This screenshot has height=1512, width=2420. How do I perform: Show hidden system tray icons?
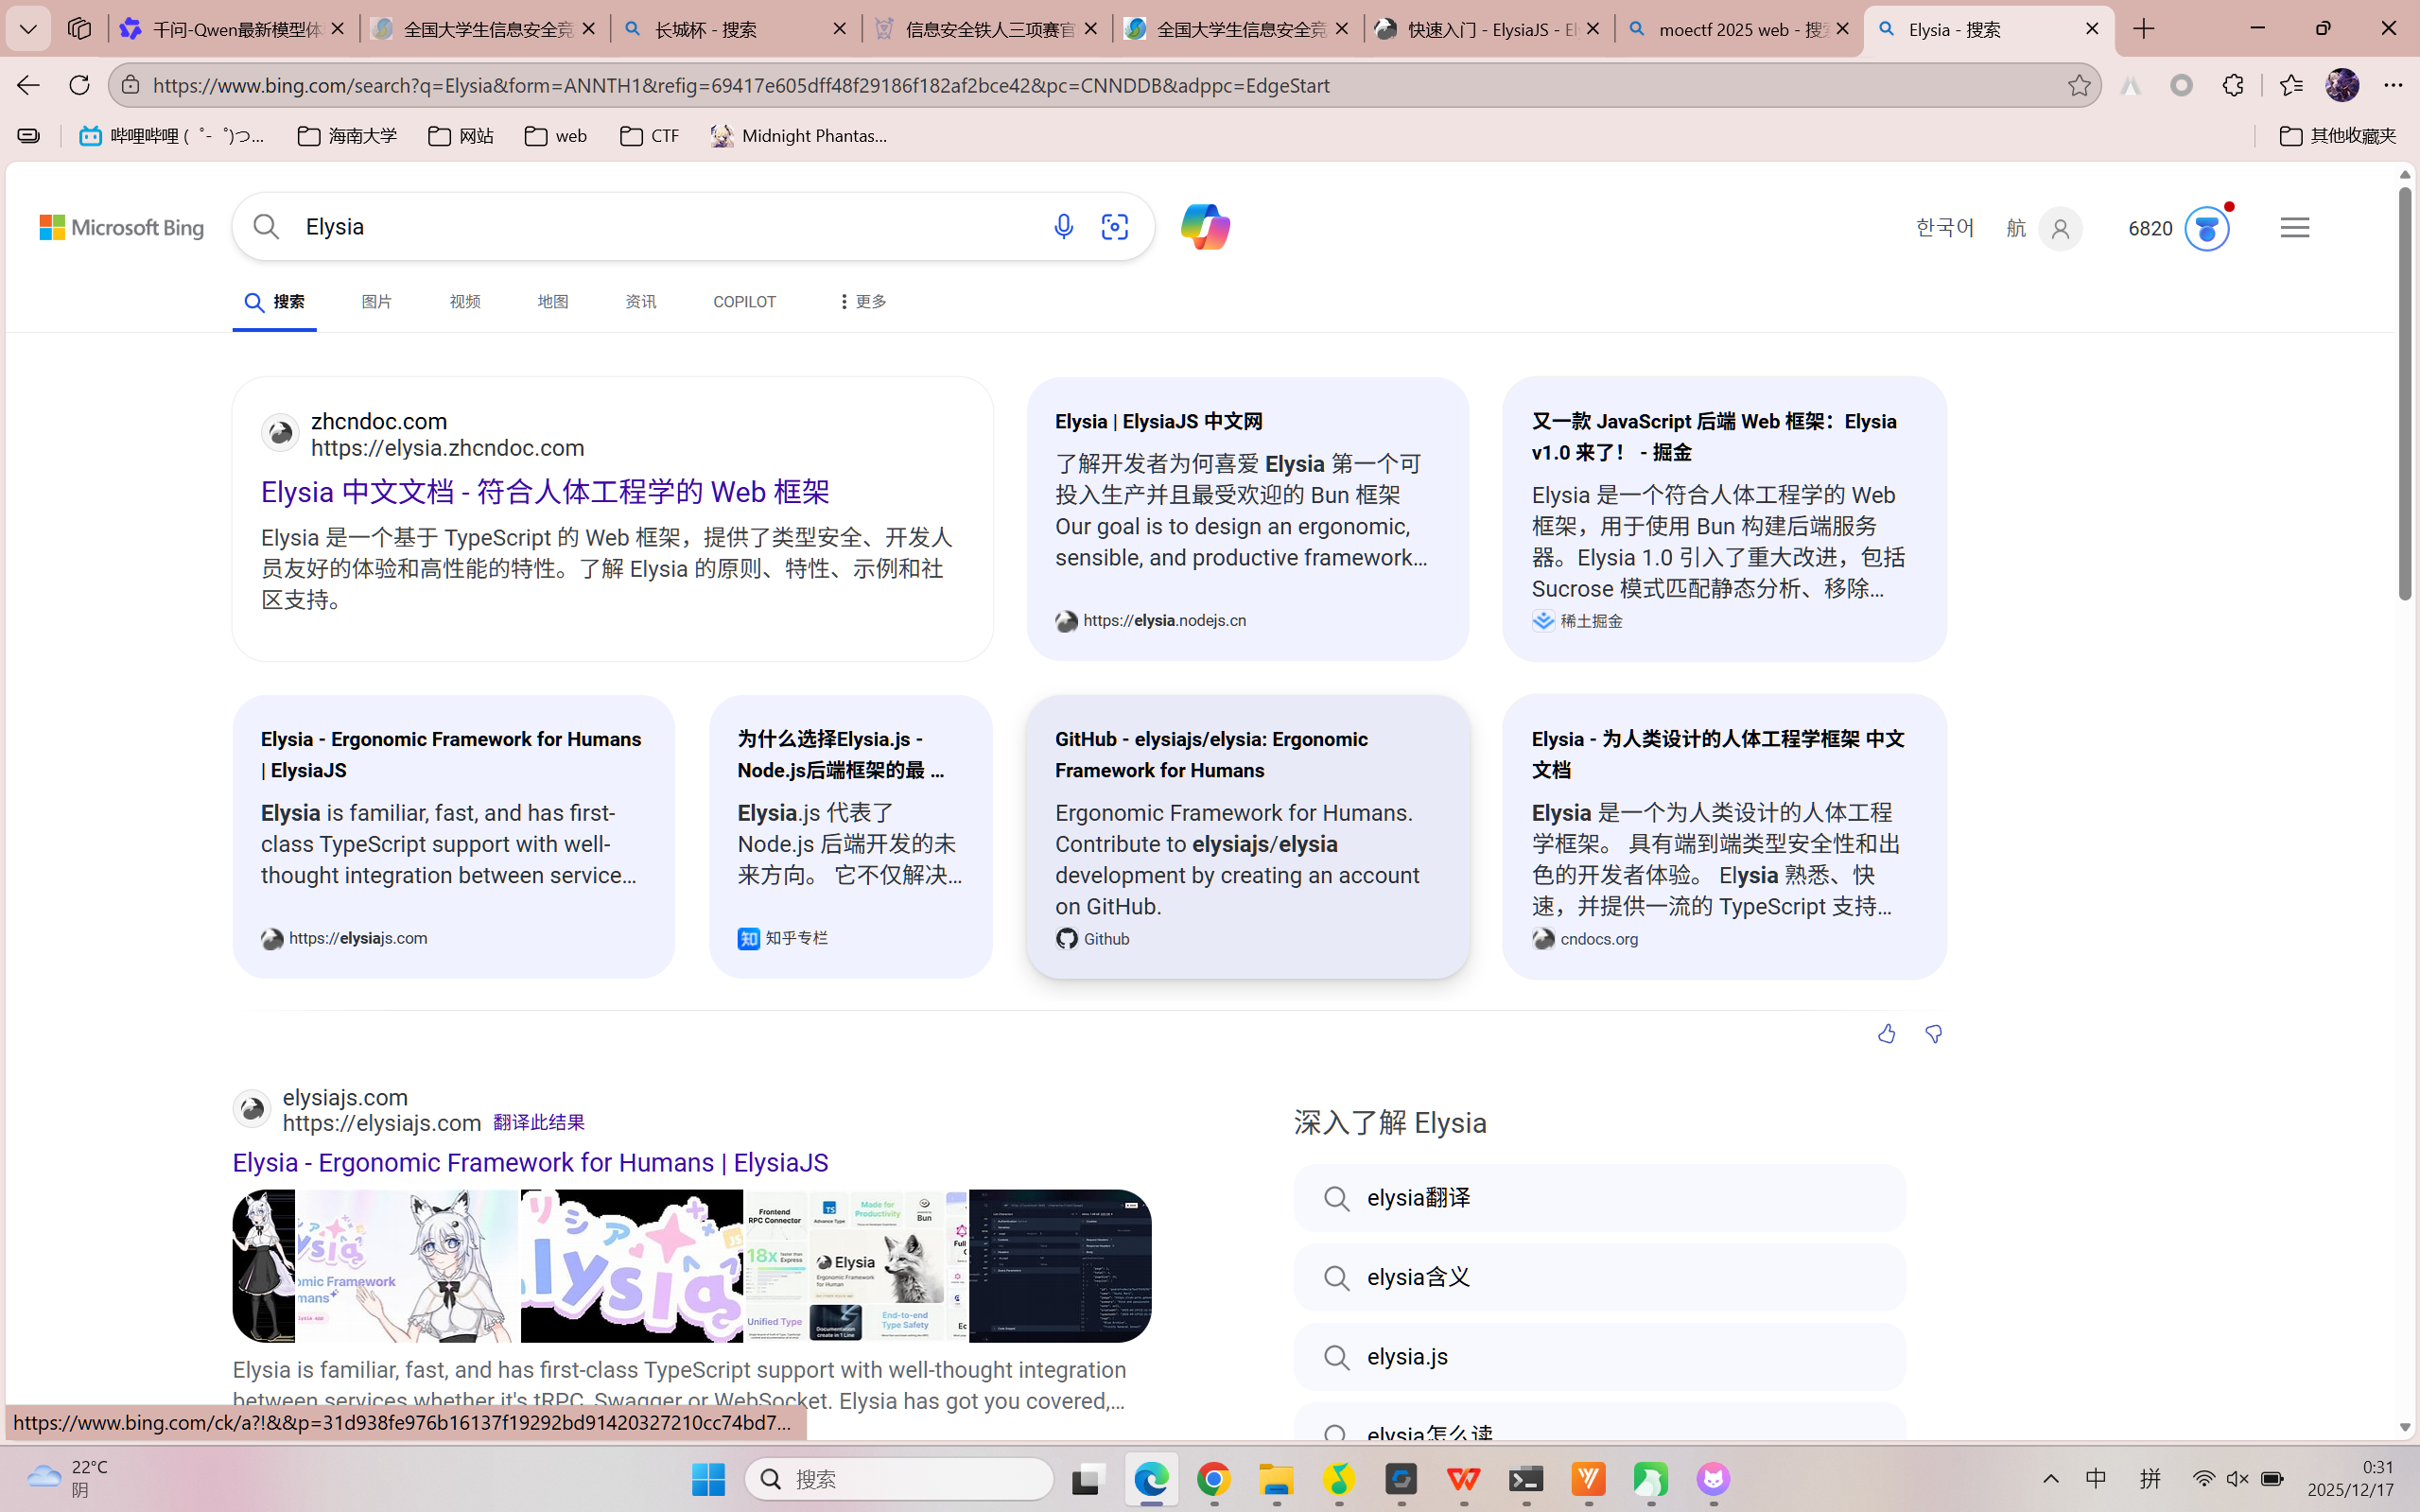(x=2050, y=1479)
